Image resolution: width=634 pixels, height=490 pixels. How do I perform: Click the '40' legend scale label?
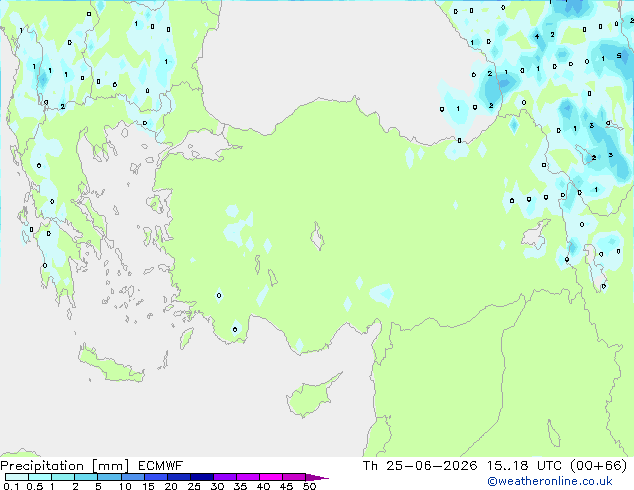(x=263, y=486)
